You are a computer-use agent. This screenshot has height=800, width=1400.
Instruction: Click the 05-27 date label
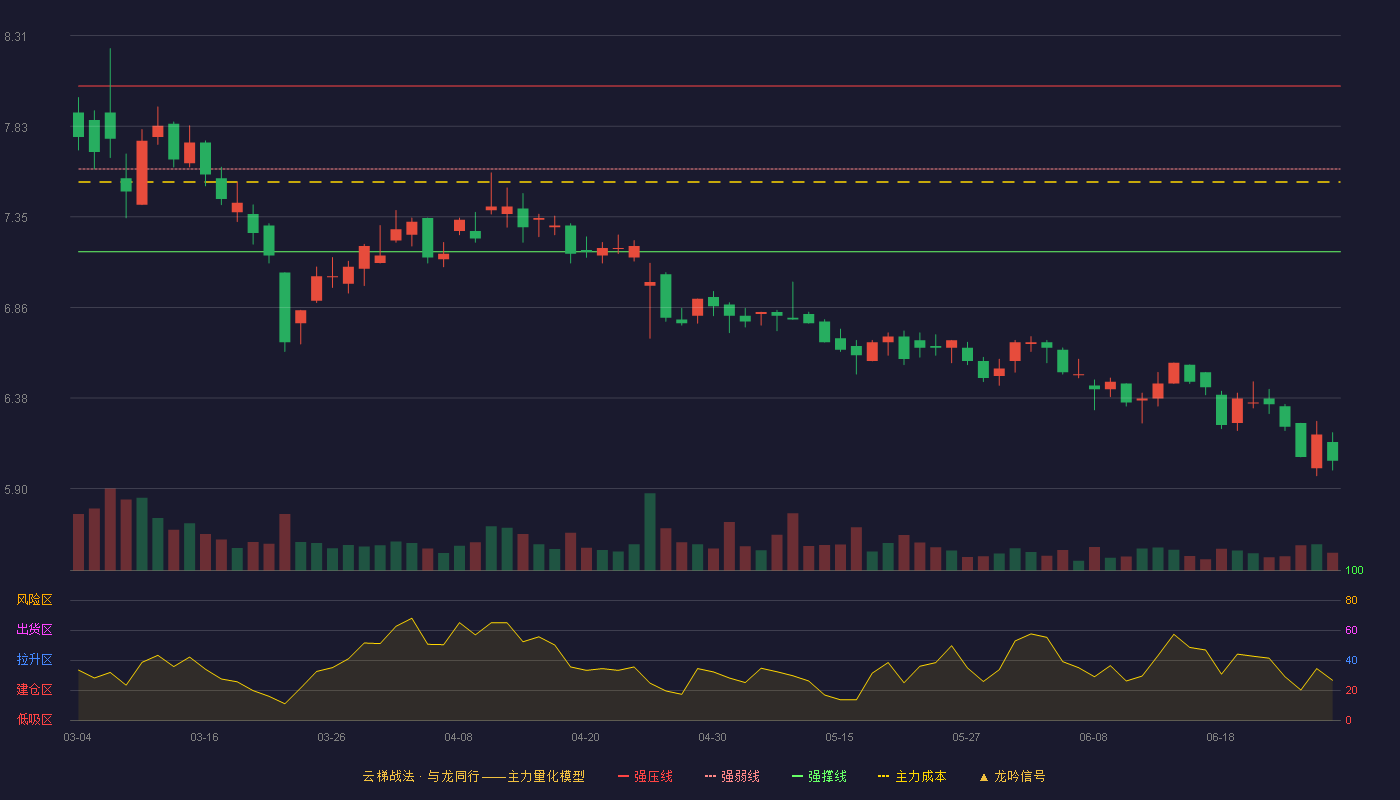(x=966, y=737)
